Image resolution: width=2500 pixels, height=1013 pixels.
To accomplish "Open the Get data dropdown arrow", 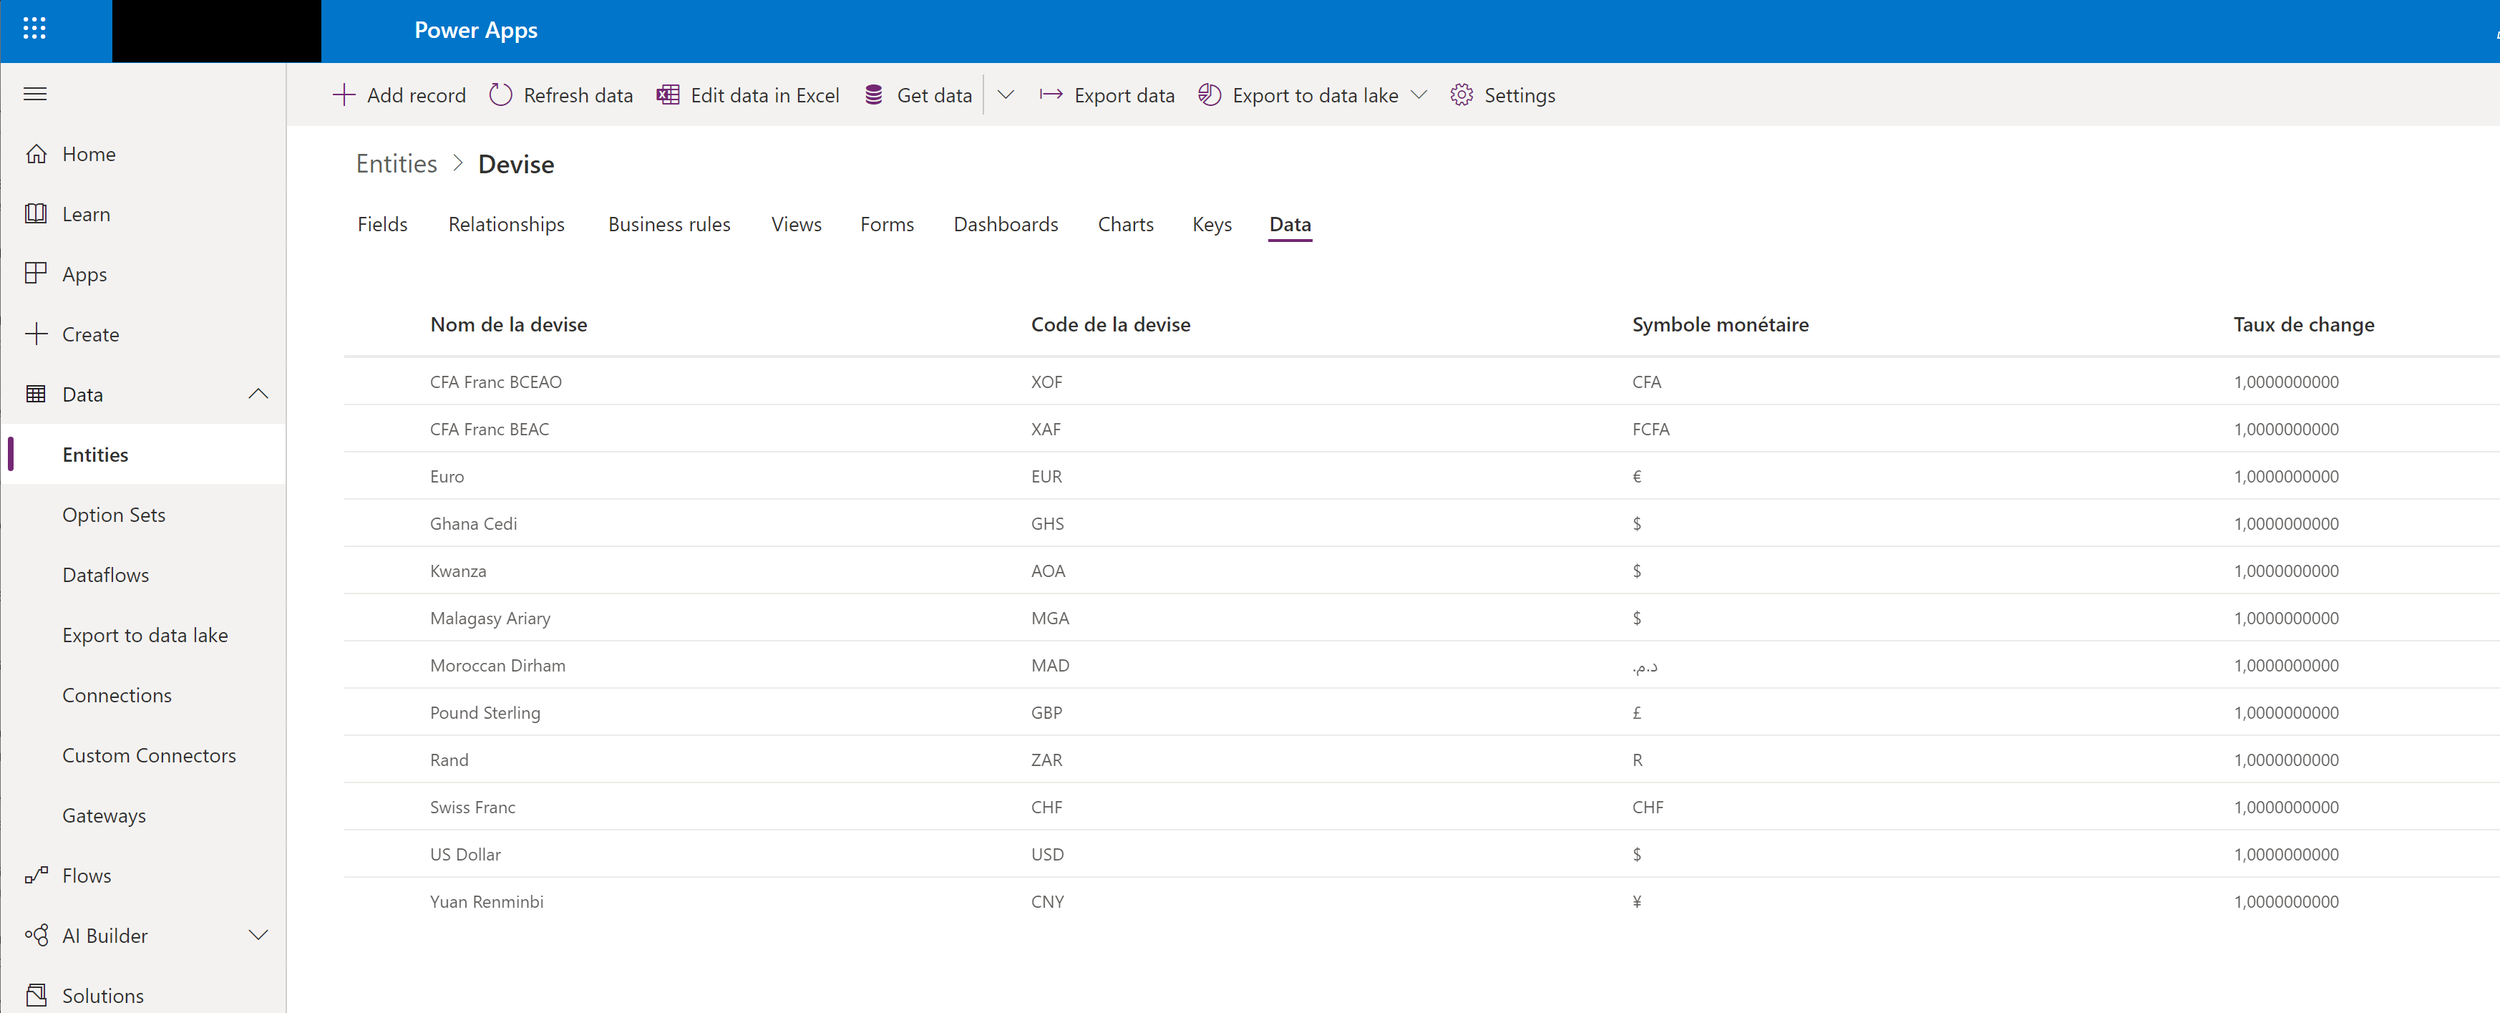I will pos(1006,95).
